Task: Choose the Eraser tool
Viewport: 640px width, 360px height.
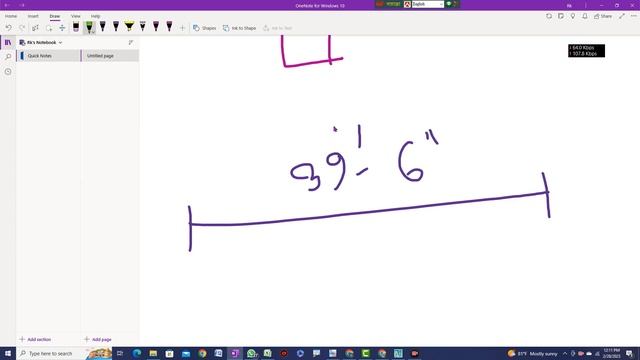Action: point(76,27)
